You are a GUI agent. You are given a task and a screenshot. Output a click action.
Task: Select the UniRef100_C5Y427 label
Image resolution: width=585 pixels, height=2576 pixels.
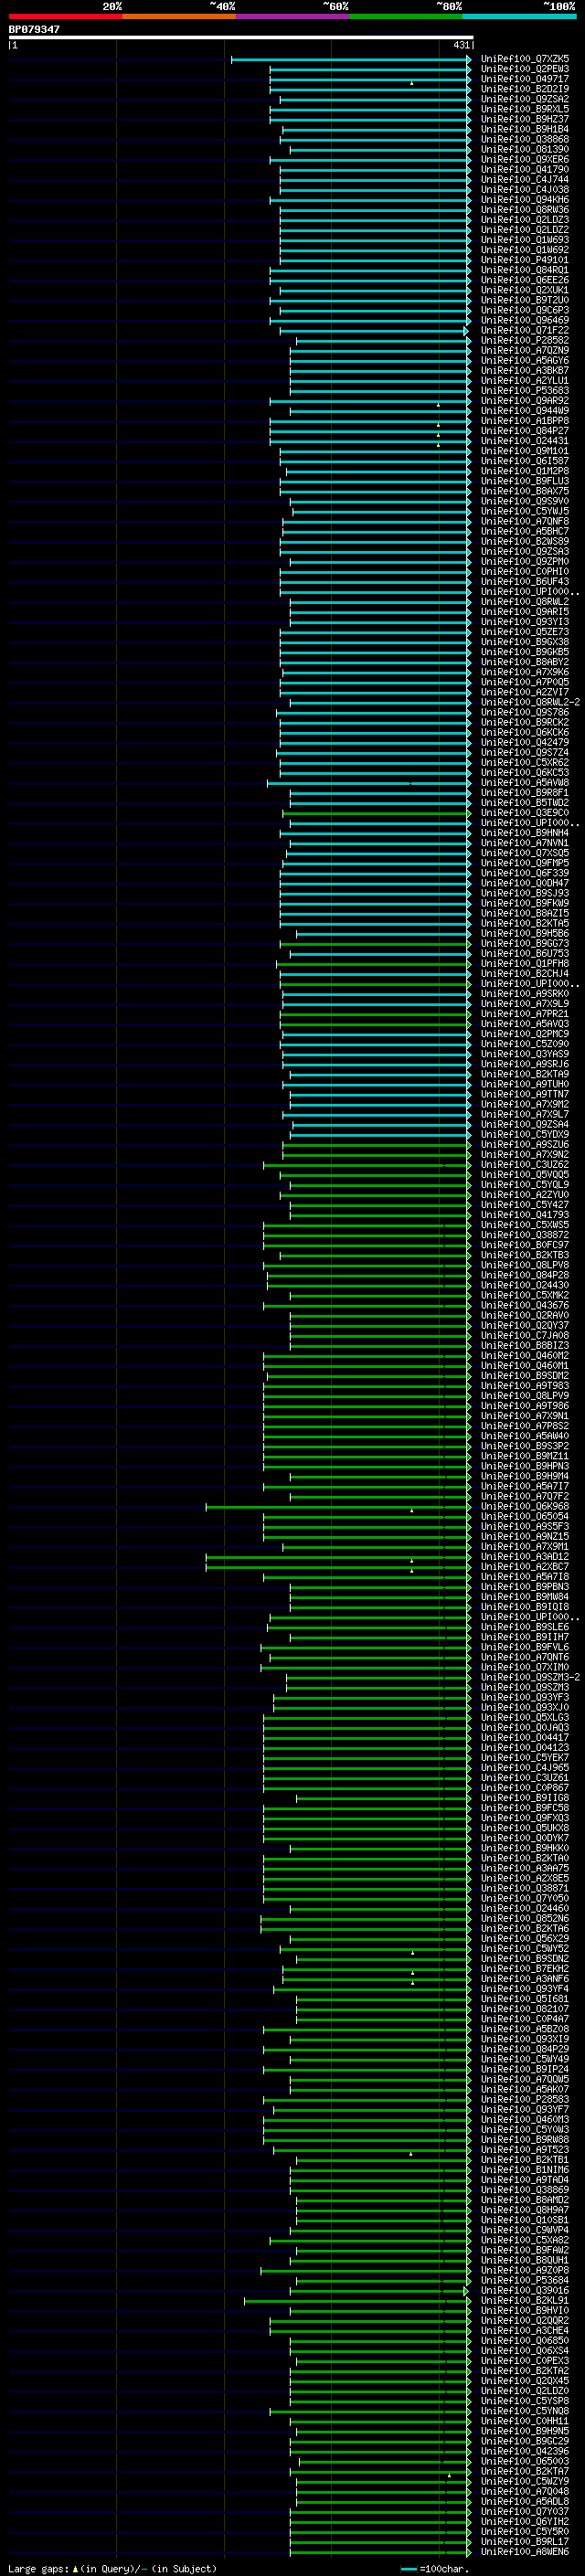[525, 1204]
